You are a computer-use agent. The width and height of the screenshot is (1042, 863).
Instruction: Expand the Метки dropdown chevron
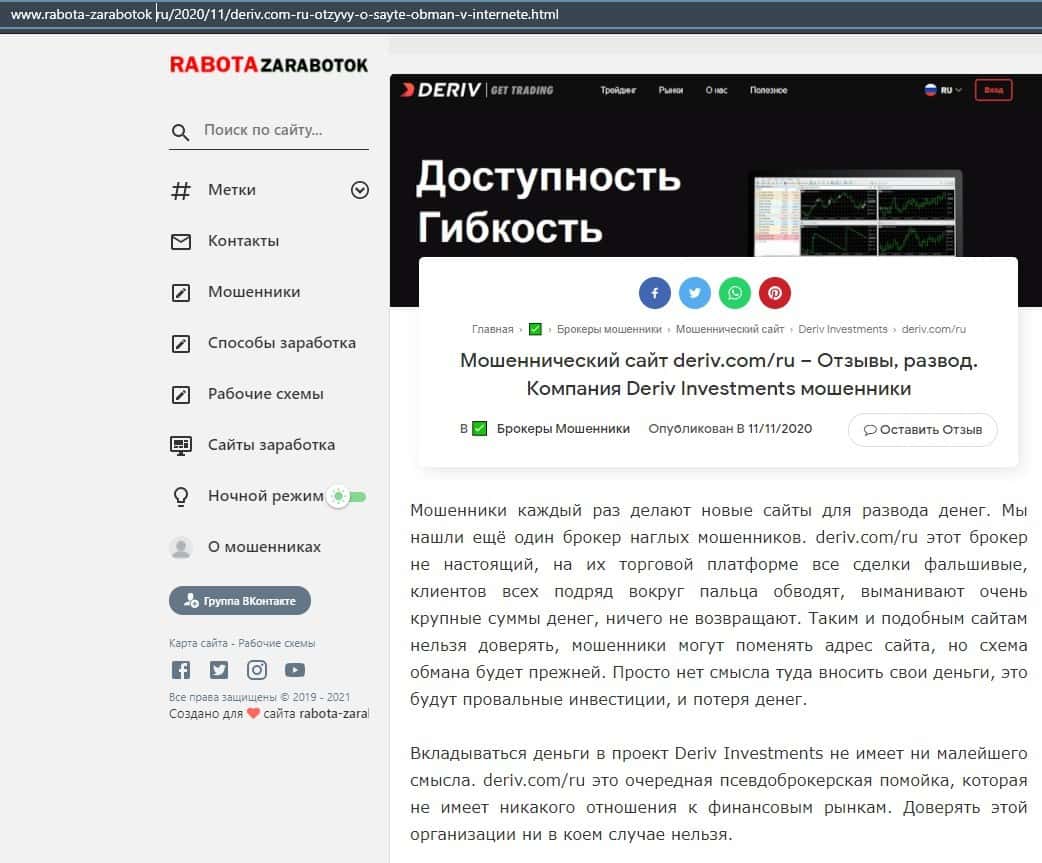[360, 190]
